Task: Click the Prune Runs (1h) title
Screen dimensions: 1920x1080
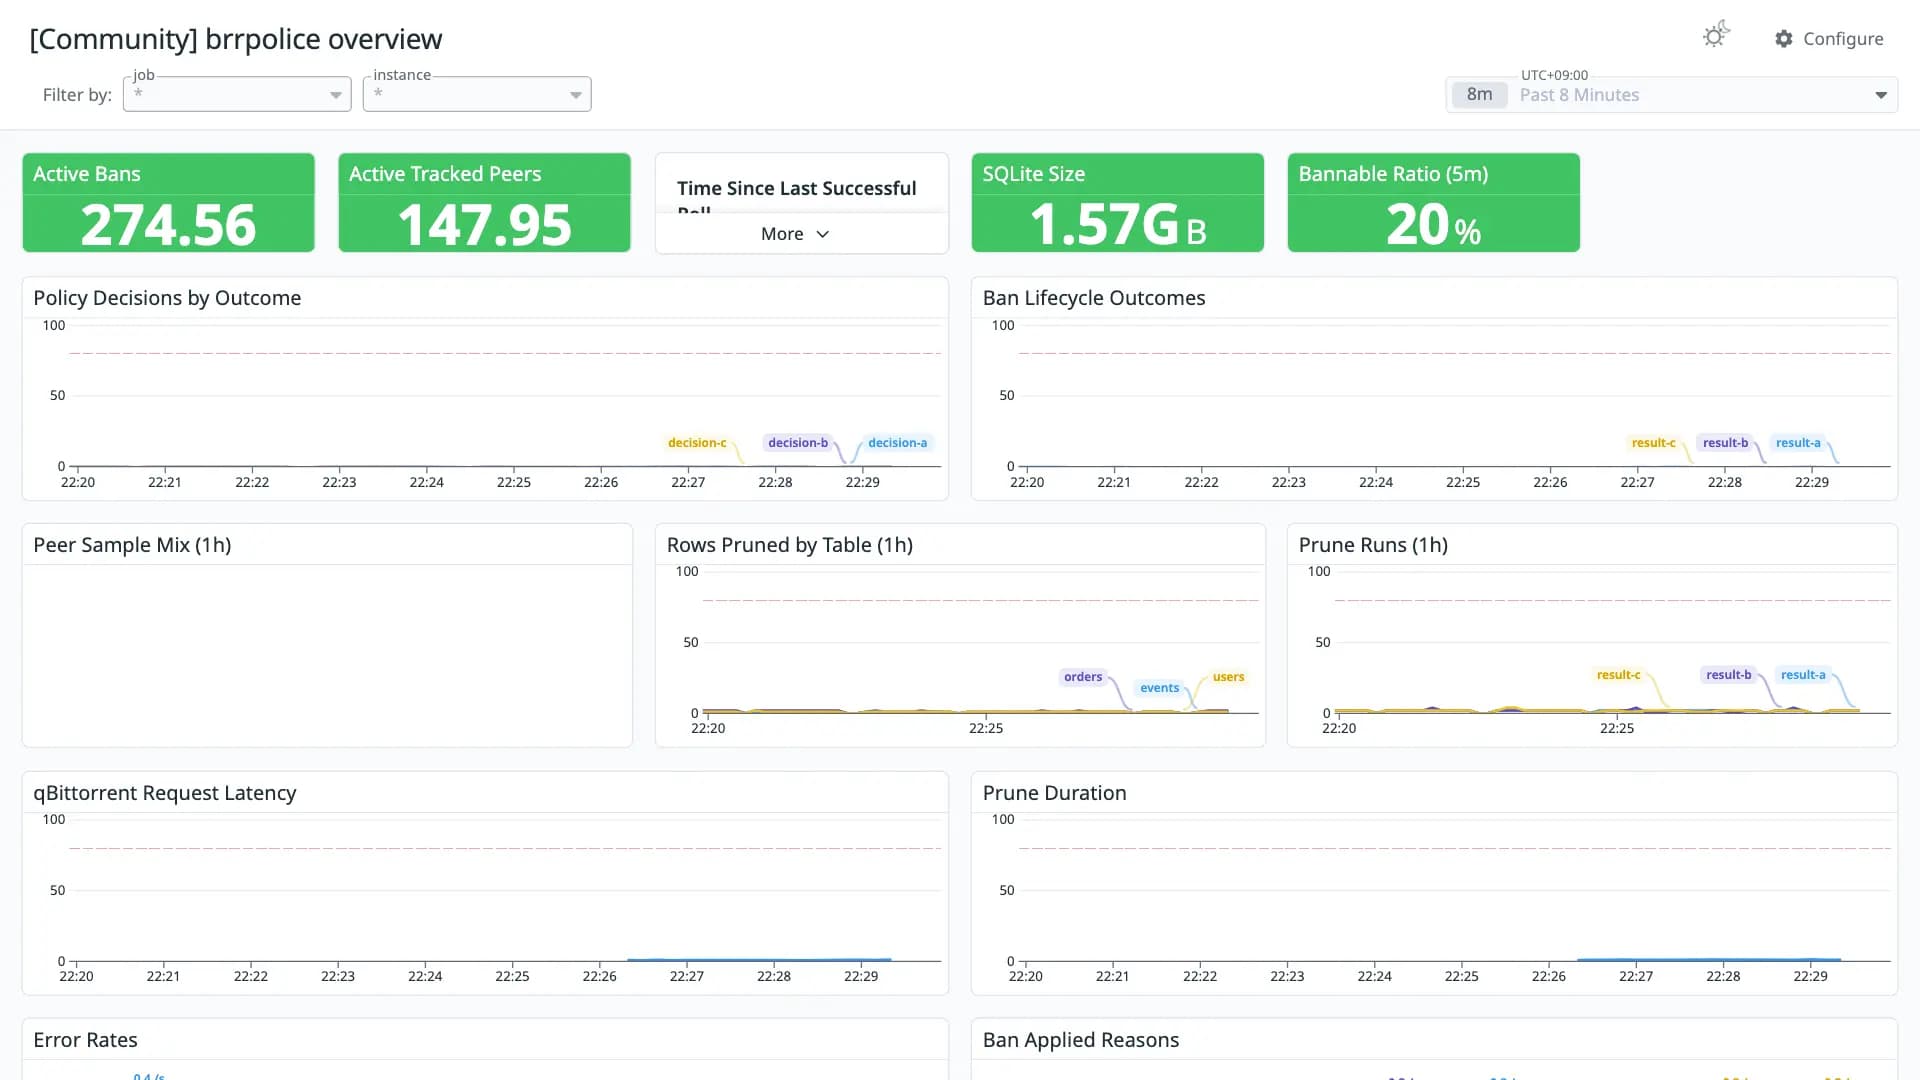Action: (1373, 545)
